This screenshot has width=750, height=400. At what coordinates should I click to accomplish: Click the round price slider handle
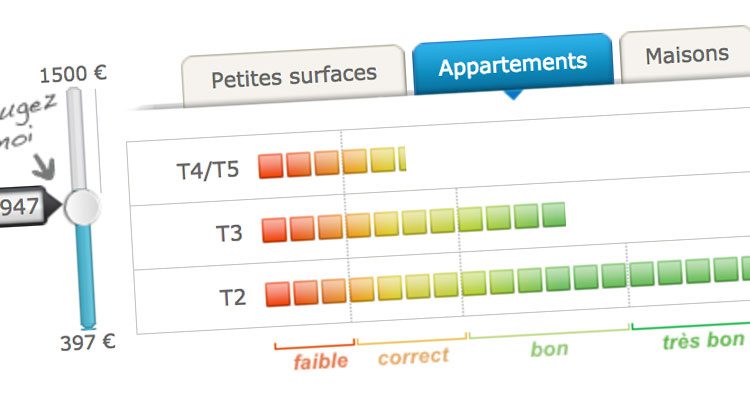[82, 207]
